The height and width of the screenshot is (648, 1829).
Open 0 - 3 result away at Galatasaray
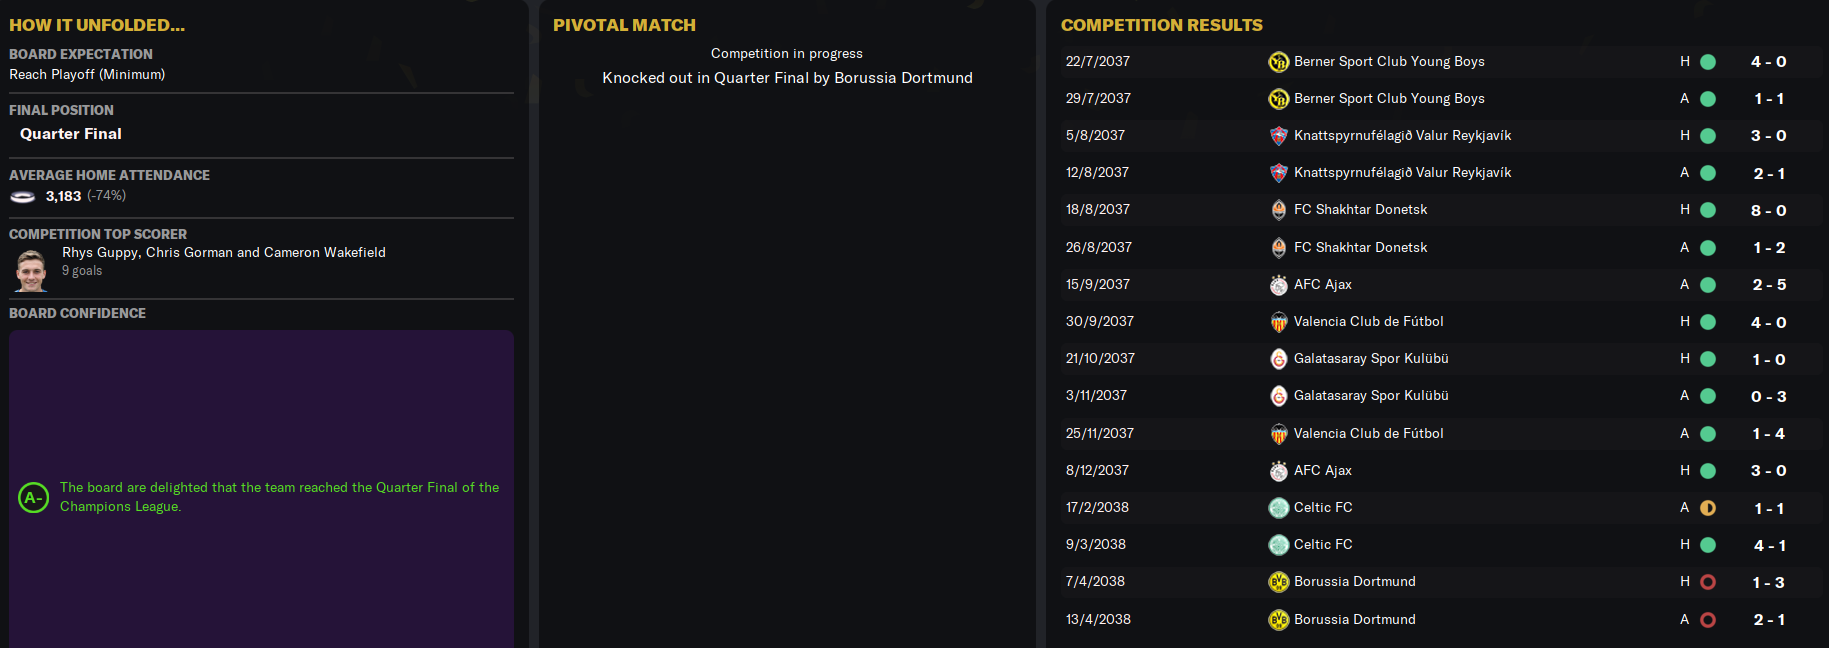1769,397
